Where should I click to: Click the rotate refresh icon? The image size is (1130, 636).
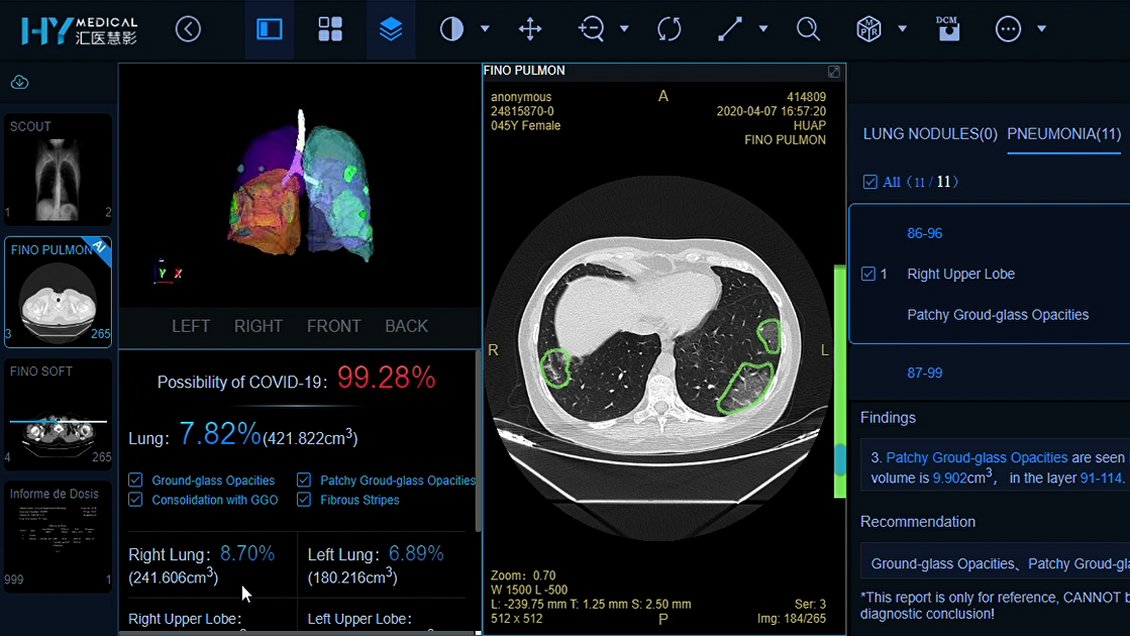(x=669, y=29)
